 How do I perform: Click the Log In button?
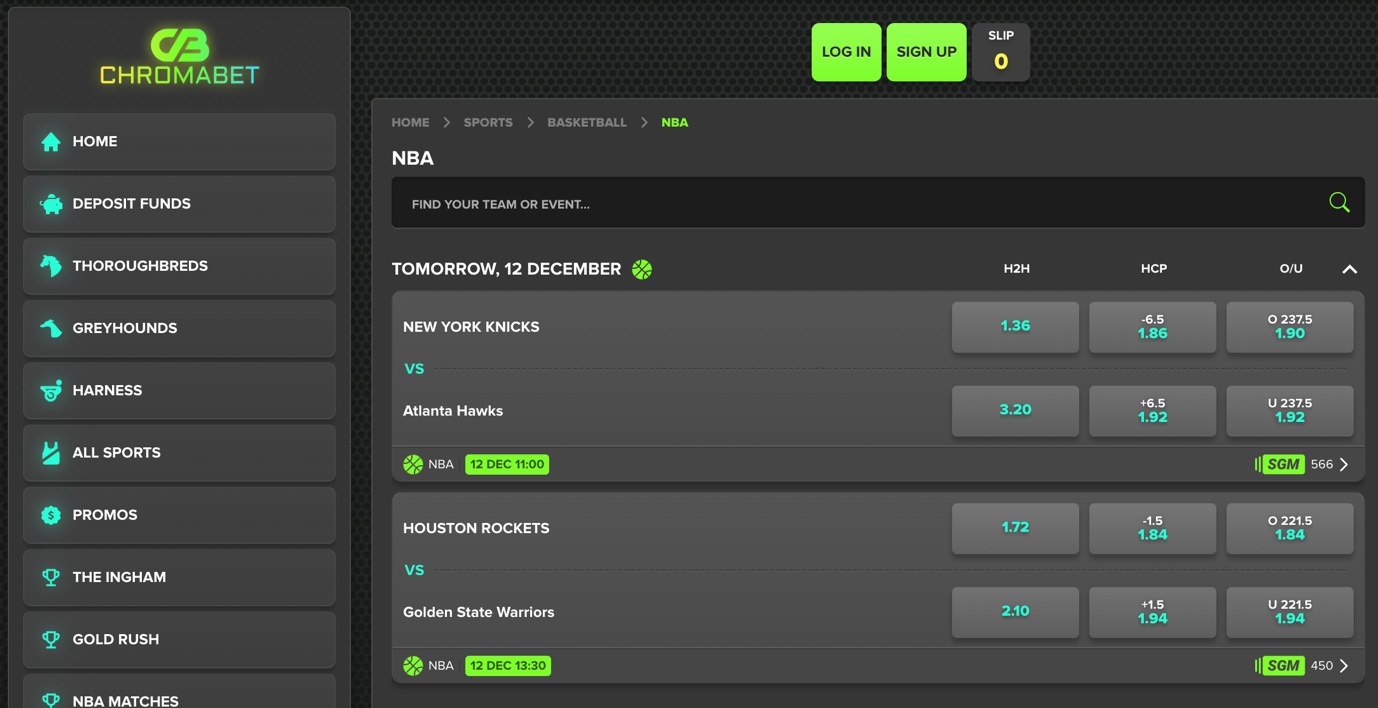pyautogui.click(x=846, y=52)
